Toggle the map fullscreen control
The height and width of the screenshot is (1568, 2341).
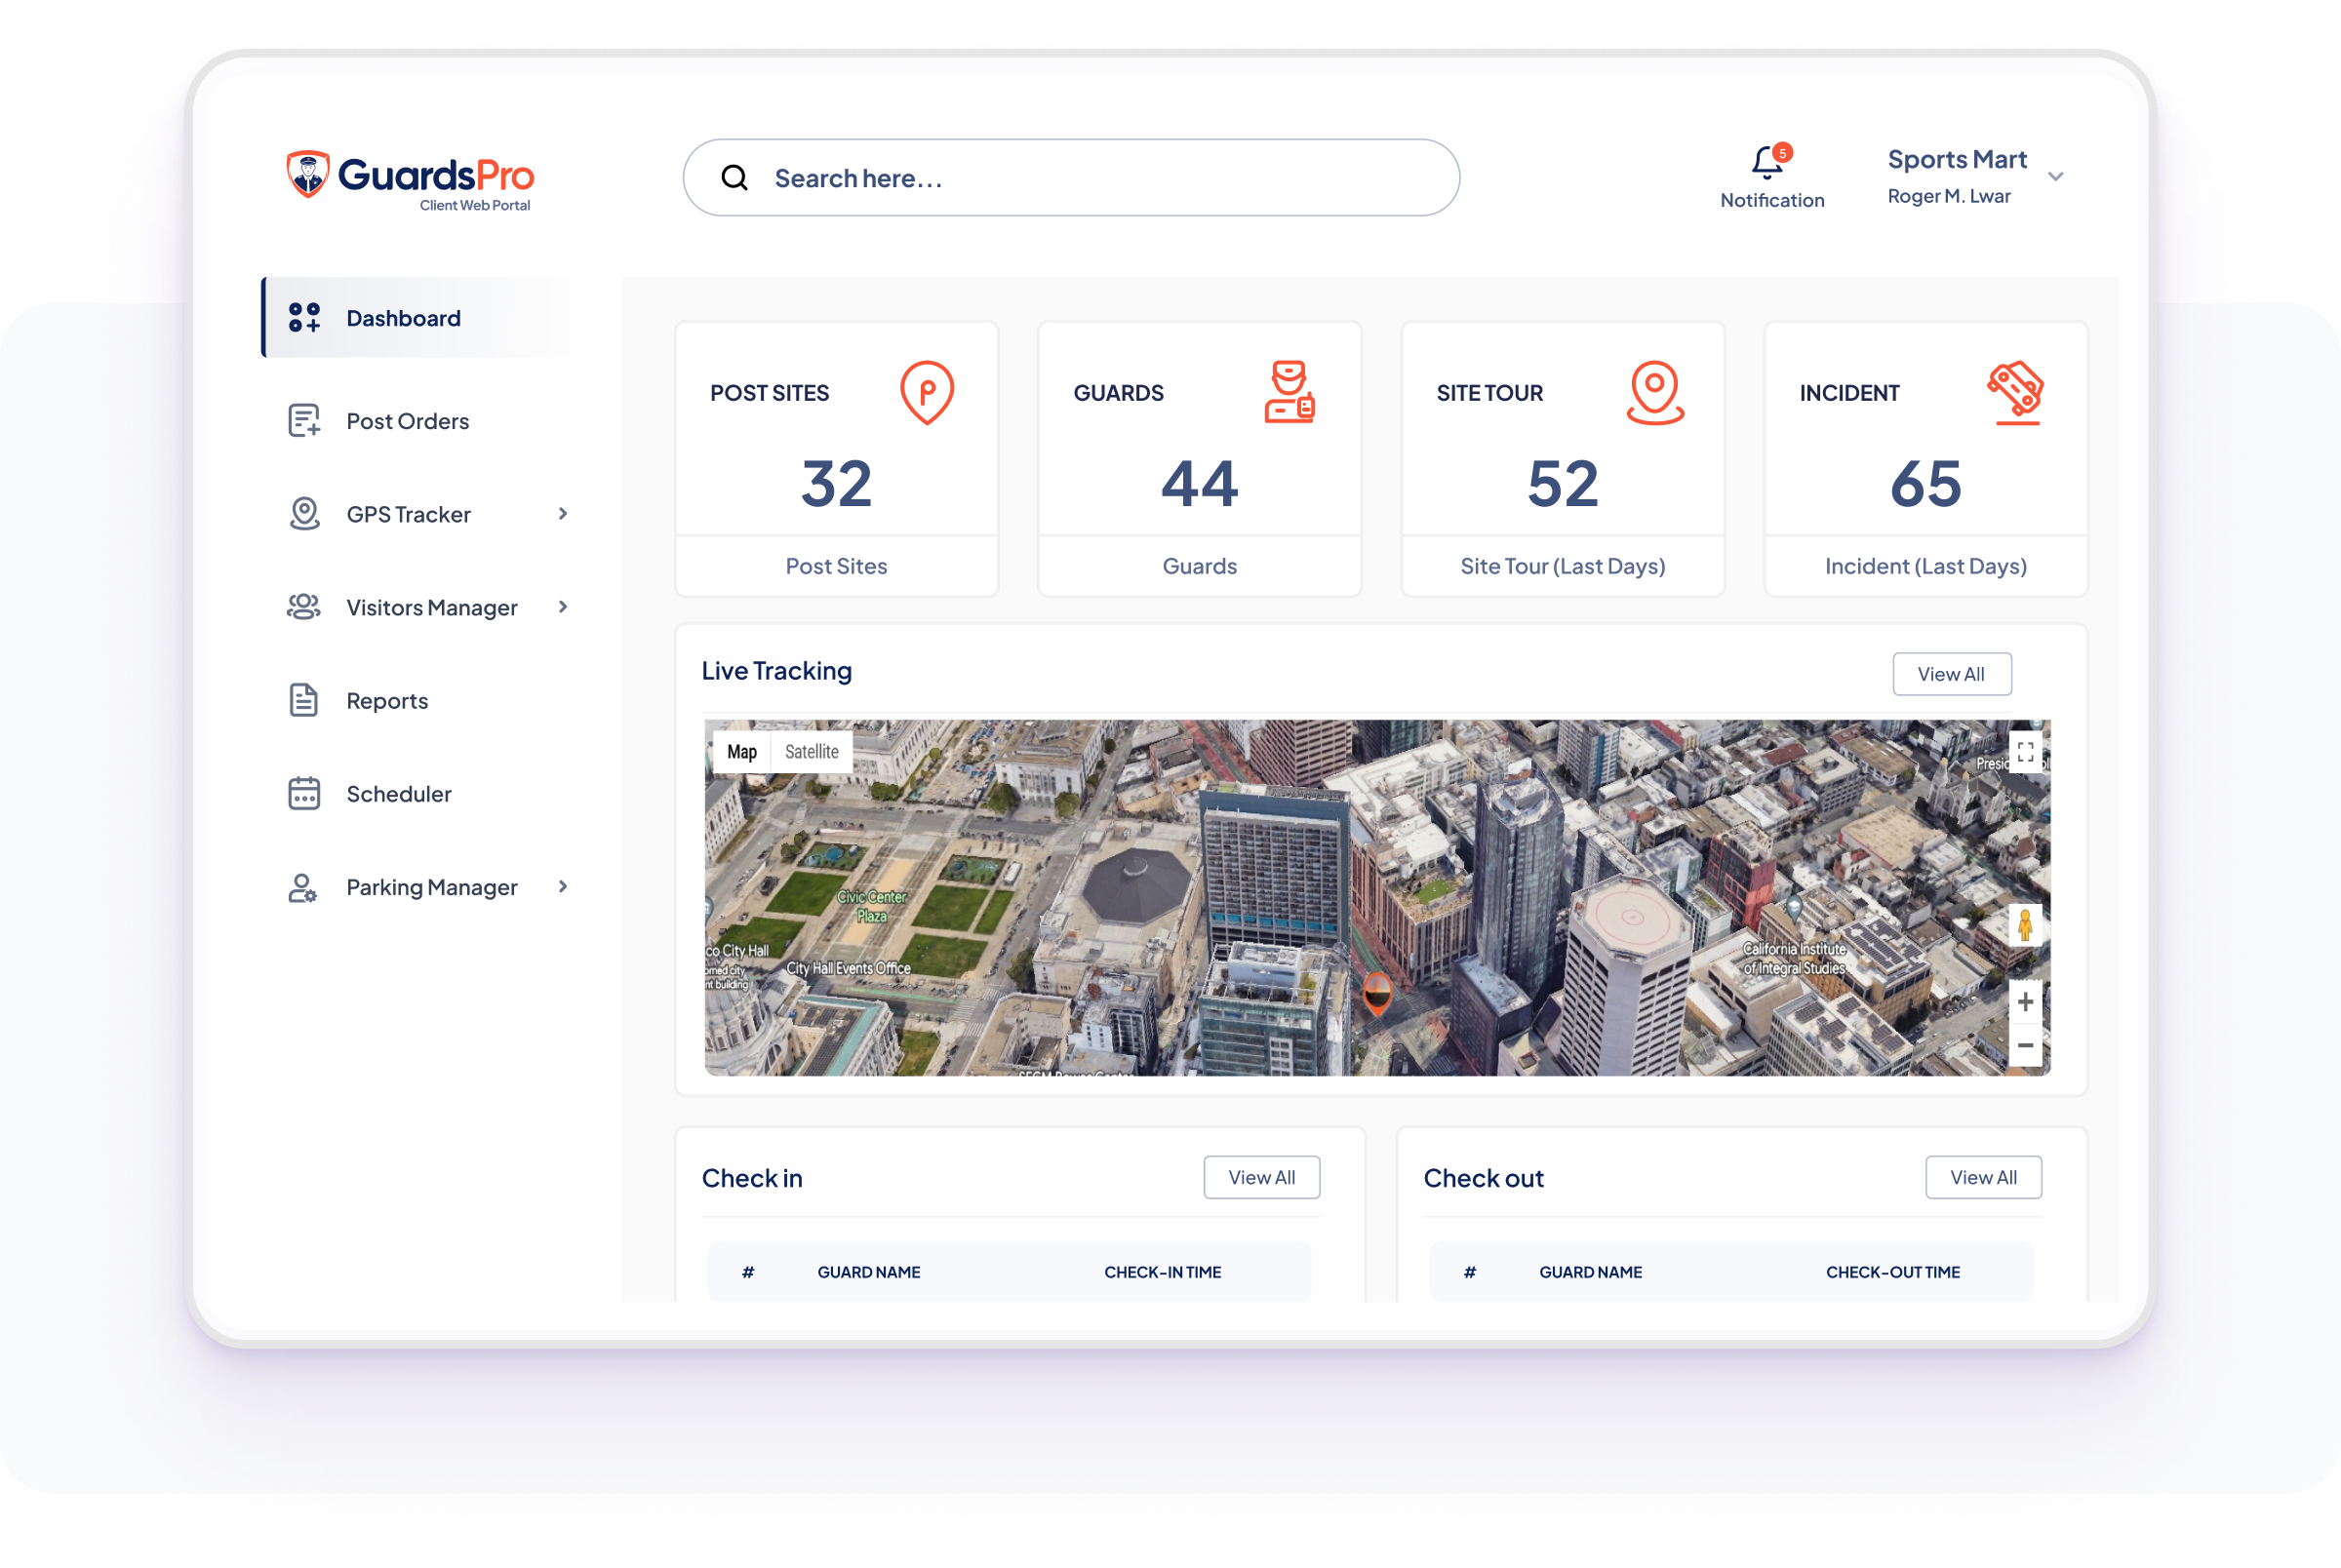coord(2026,753)
